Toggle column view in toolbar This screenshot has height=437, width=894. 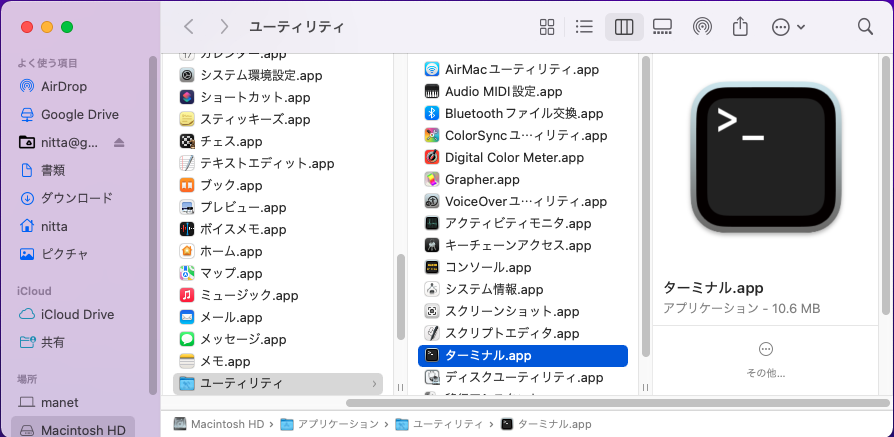click(624, 27)
